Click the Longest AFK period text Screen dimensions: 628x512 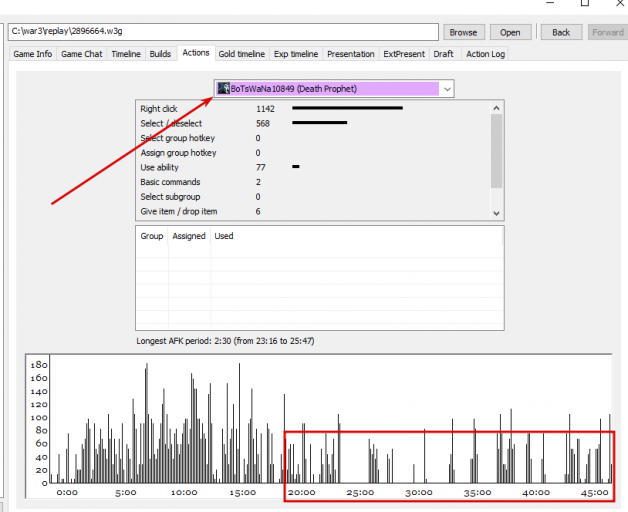tap(225, 341)
